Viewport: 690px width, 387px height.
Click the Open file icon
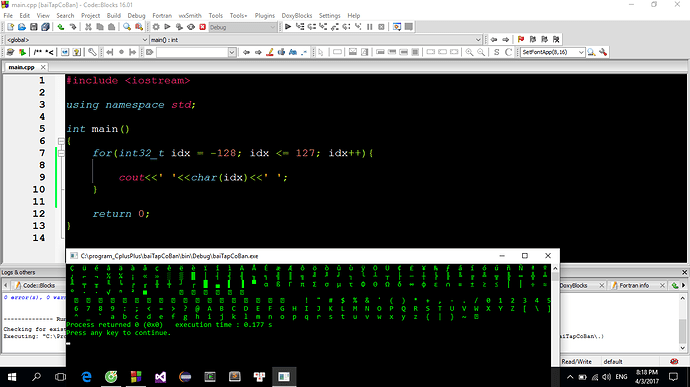[x=22, y=27]
